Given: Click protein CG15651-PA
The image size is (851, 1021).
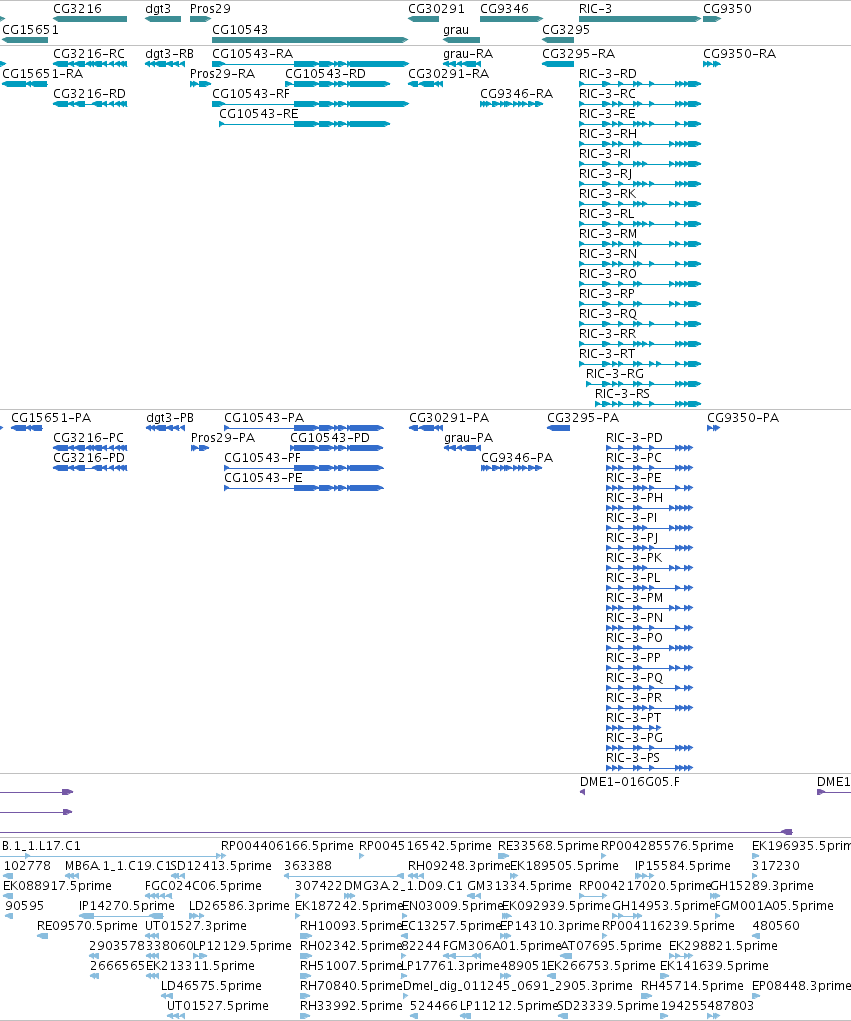Looking at the screenshot, I should [51, 418].
